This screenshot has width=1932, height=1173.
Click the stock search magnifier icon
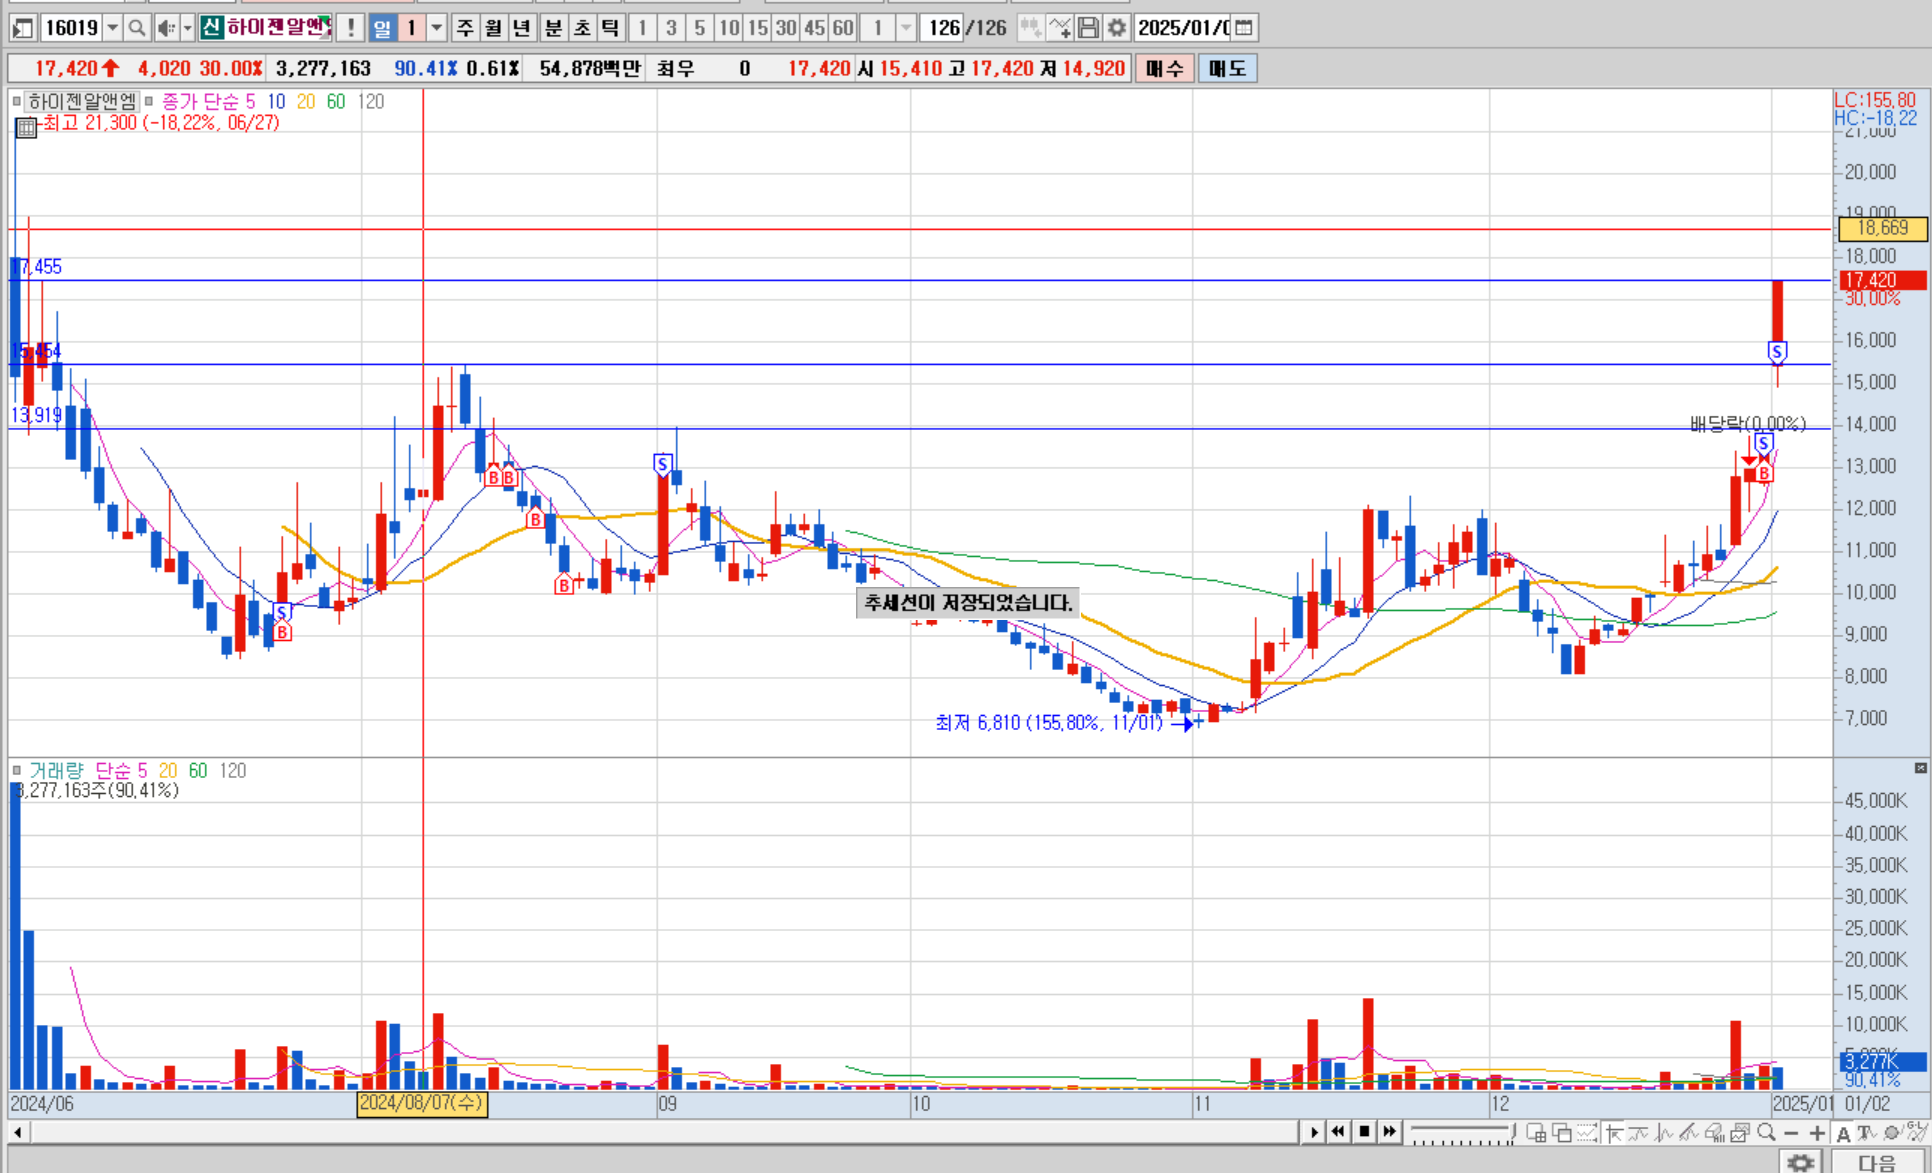pyautogui.click(x=137, y=28)
